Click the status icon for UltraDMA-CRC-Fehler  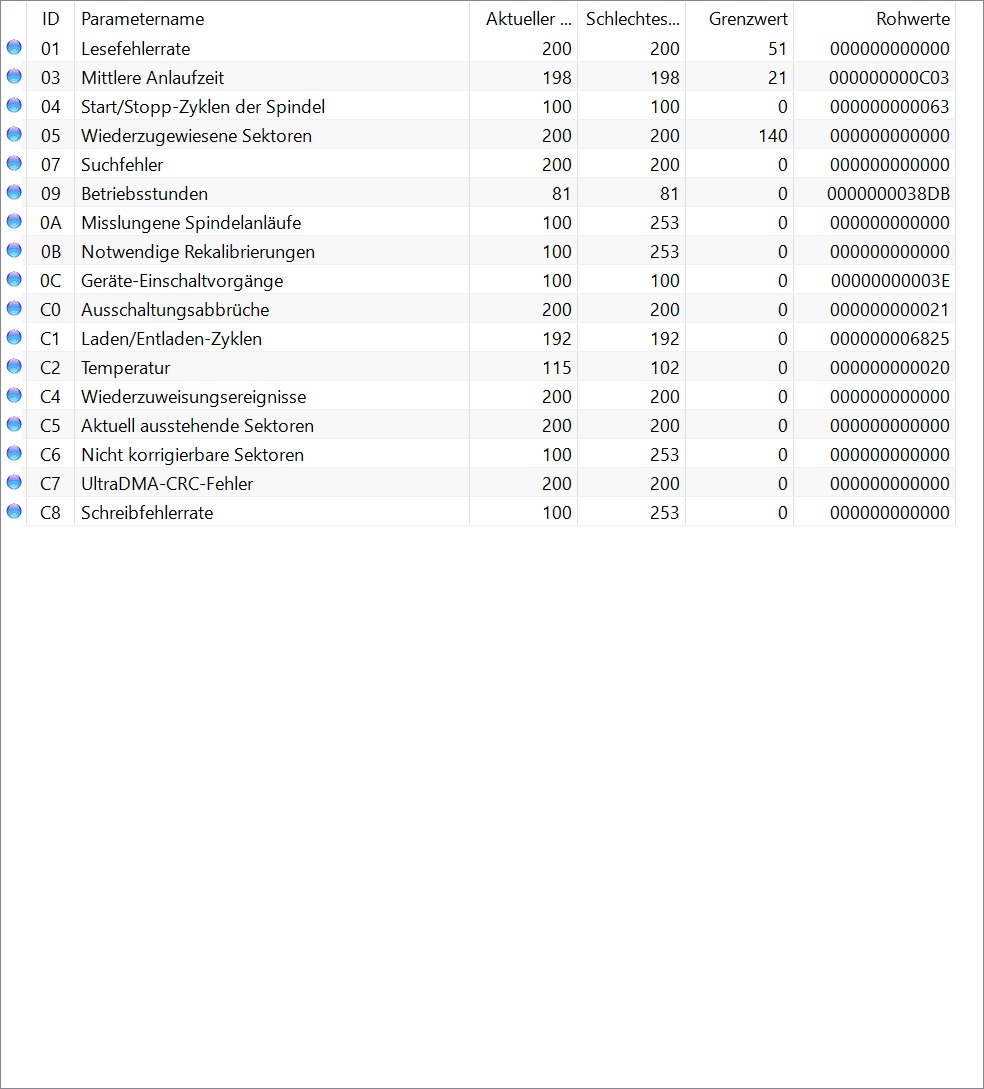coord(14,483)
